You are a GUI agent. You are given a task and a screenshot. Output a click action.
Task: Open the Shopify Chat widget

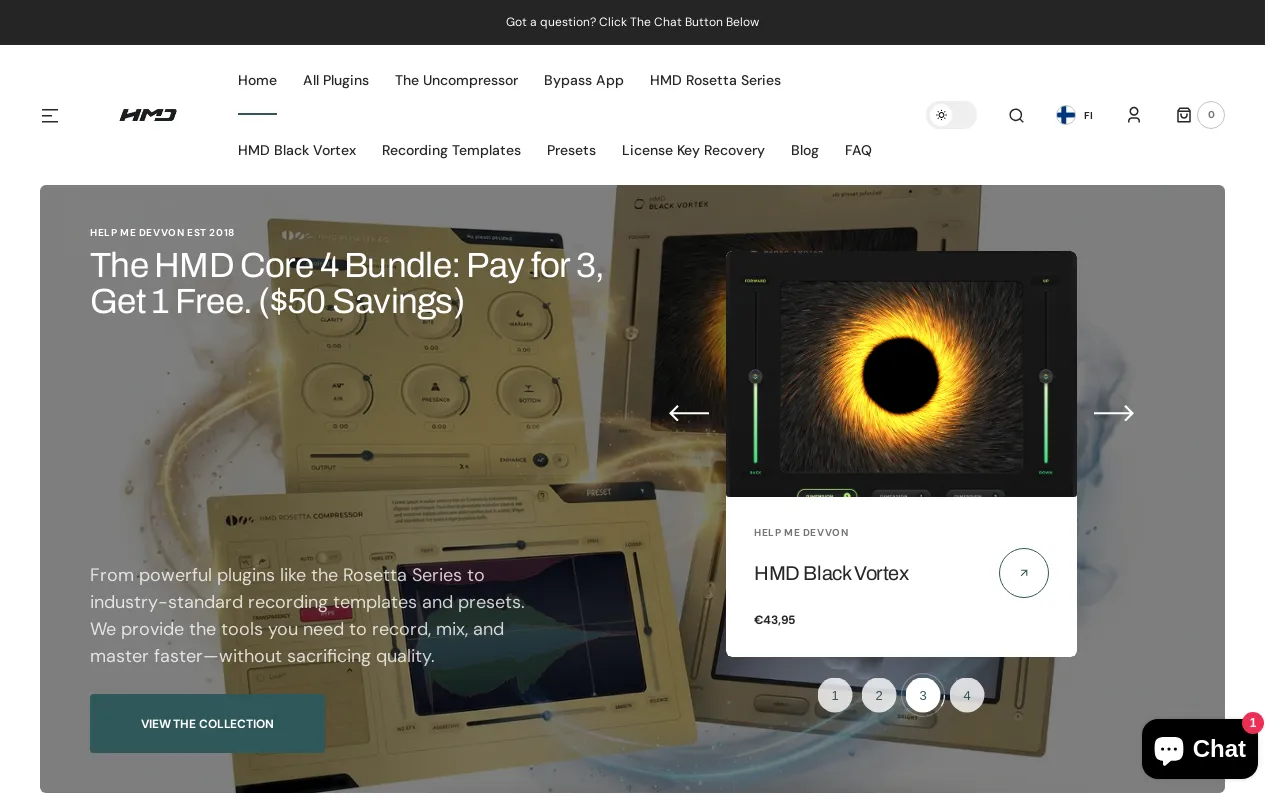pyautogui.click(x=1199, y=749)
